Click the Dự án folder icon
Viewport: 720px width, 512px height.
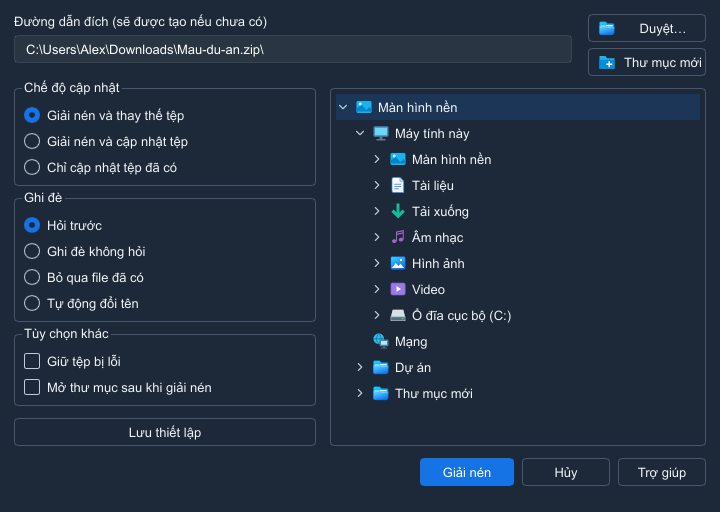(381, 367)
